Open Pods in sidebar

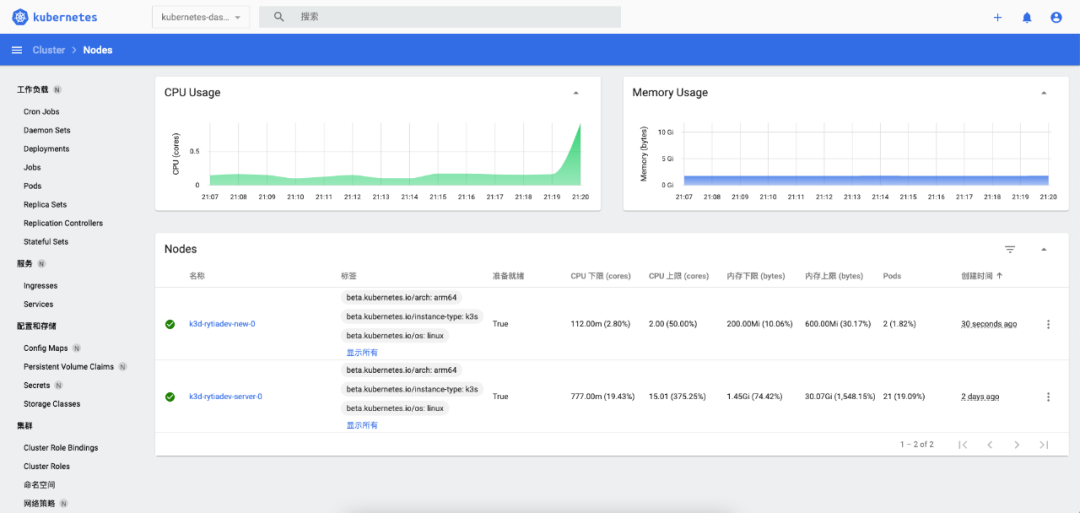point(32,186)
